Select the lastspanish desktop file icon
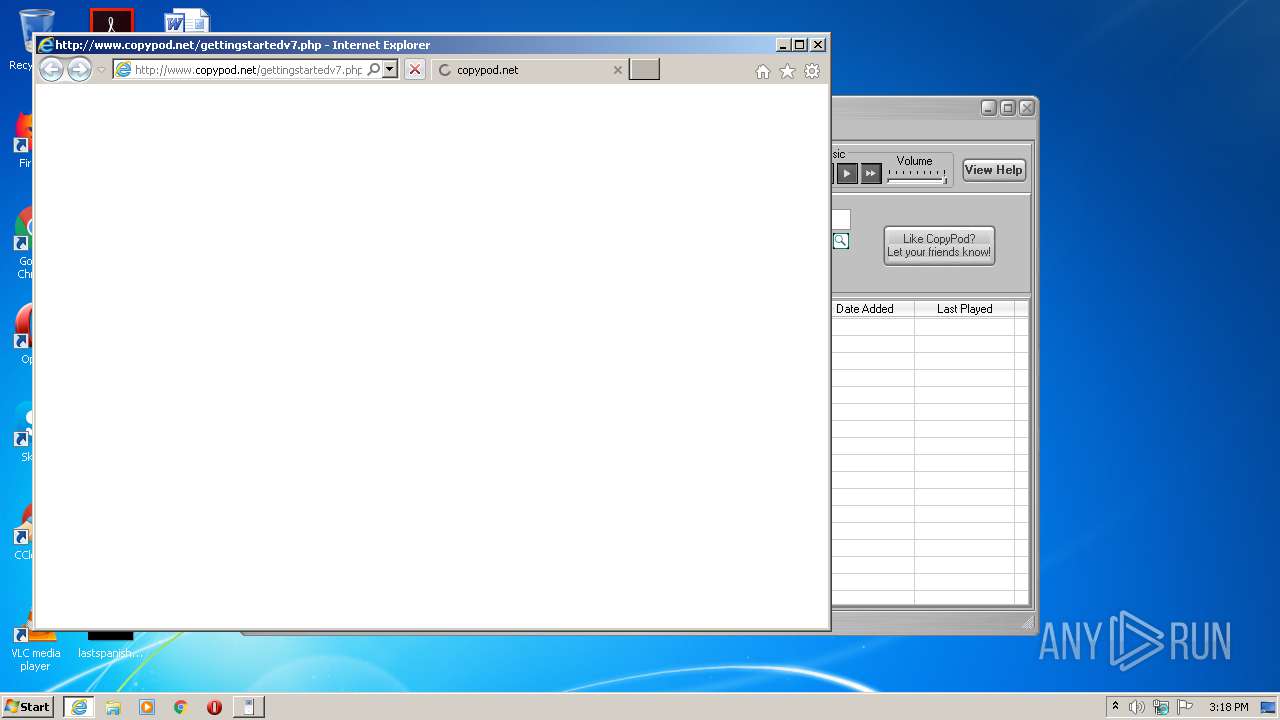1280x720 pixels. (110, 645)
